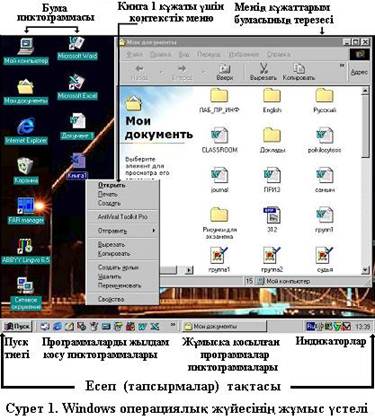Click the Пуск start button
This screenshot has height=420, width=375.
pos(17,326)
